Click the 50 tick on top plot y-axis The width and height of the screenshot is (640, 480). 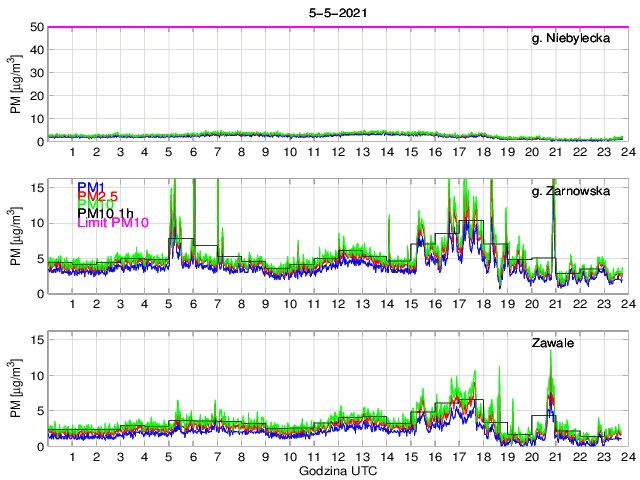pos(35,27)
